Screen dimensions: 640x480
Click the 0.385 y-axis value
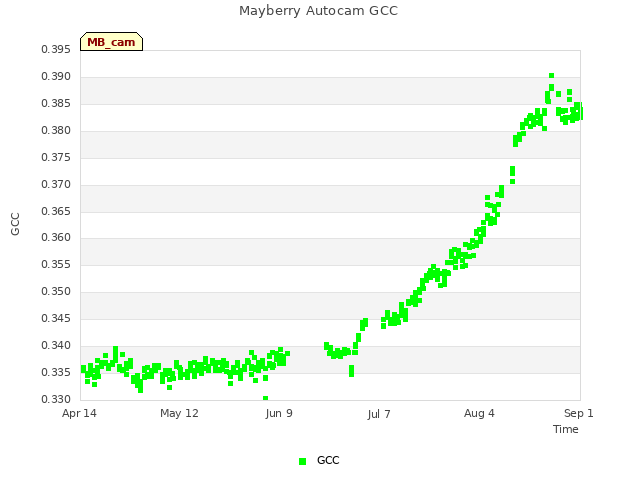56,104
